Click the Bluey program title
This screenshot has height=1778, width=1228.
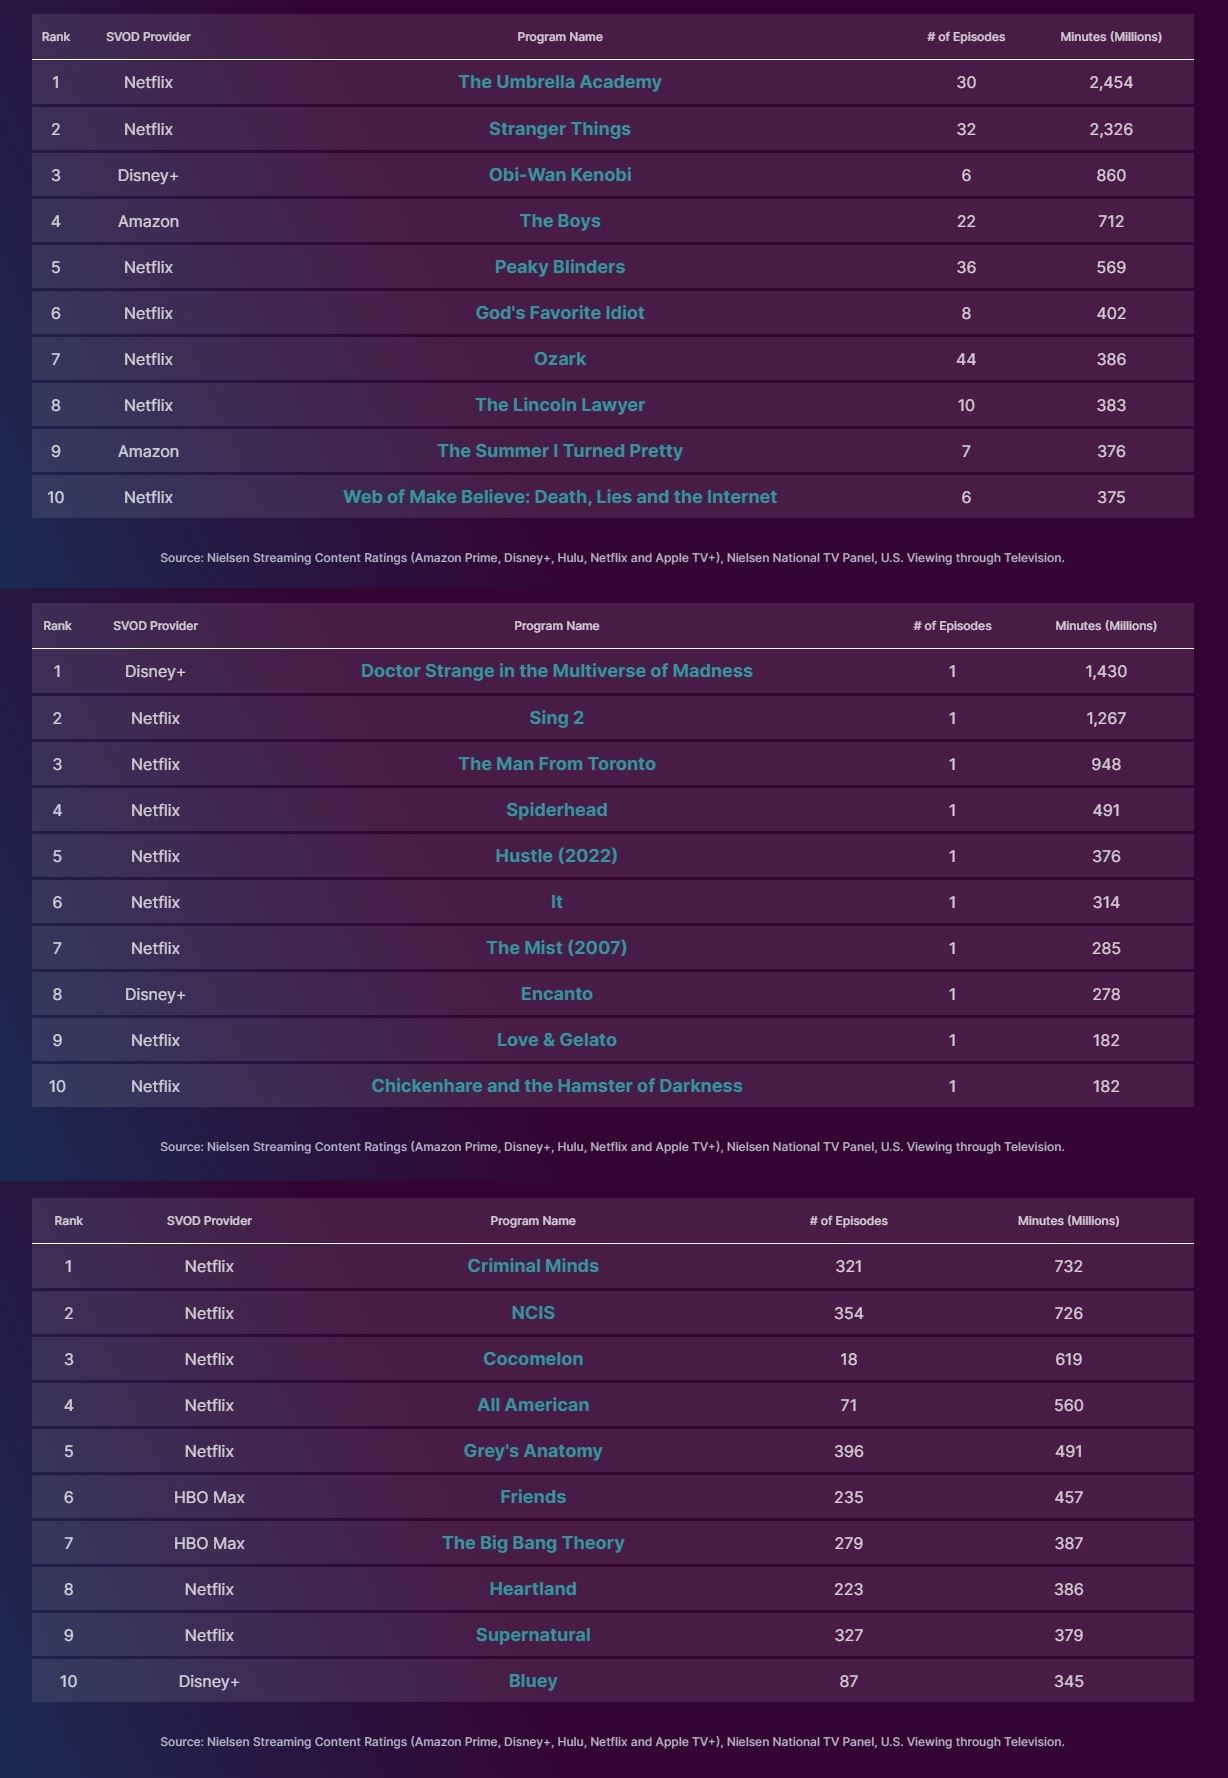[x=532, y=1681]
